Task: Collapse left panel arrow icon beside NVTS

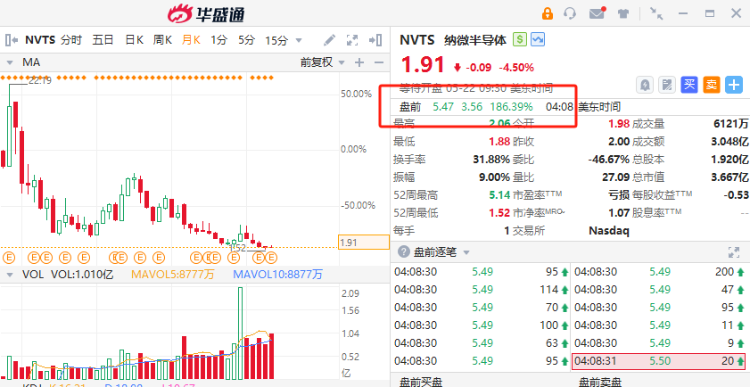Action: (11, 40)
